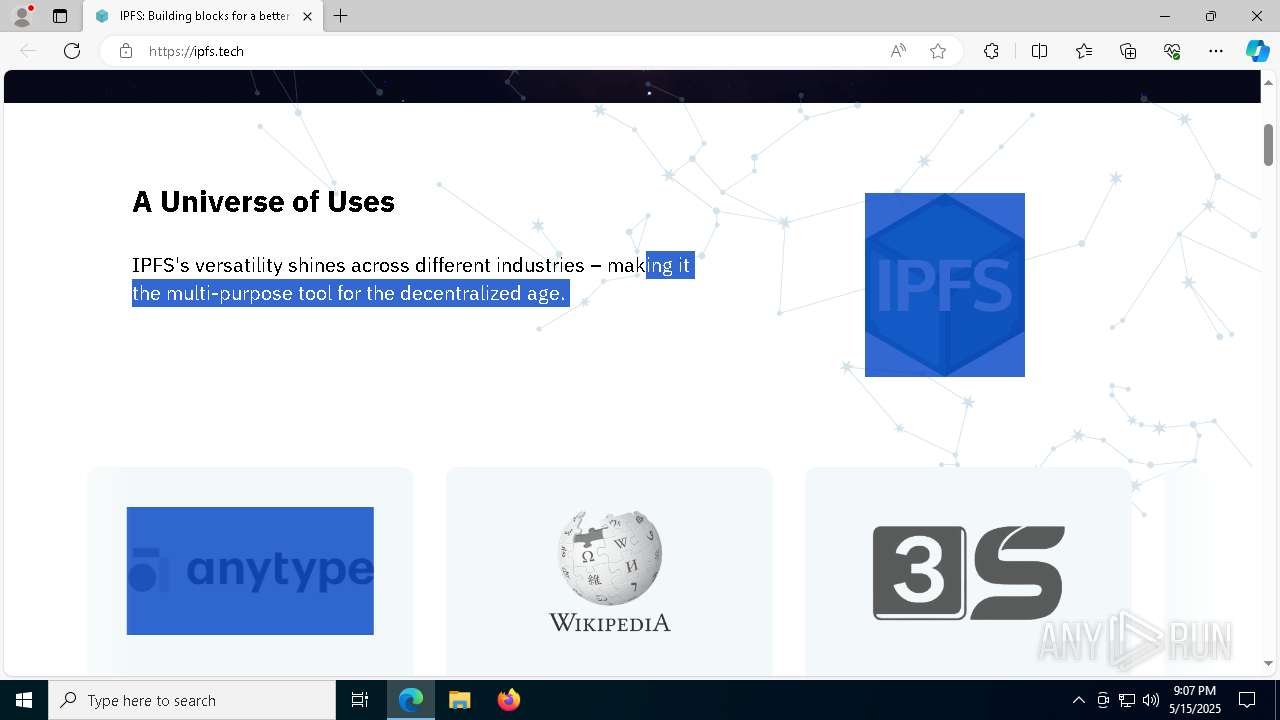This screenshot has height=720, width=1280.
Task: Switch to Microsoft Edge in taskbar
Action: click(411, 700)
